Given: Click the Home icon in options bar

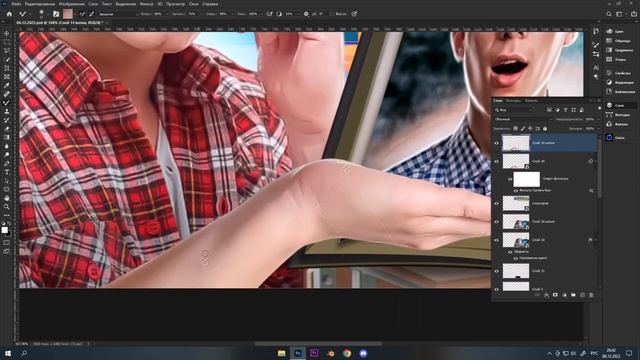Looking at the screenshot, I should 9,14.
